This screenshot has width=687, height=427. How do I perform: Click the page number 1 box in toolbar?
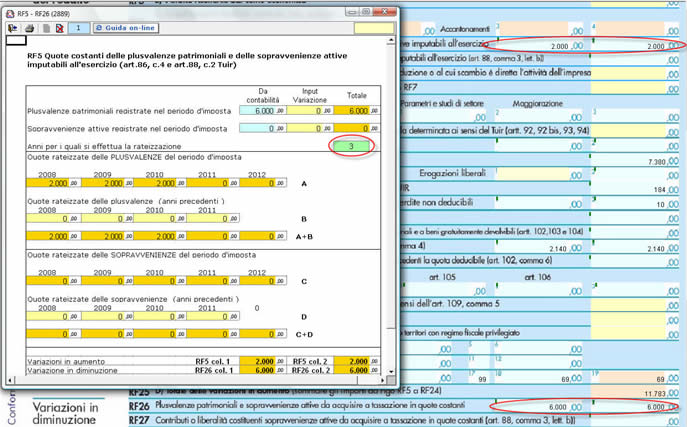click(80, 29)
